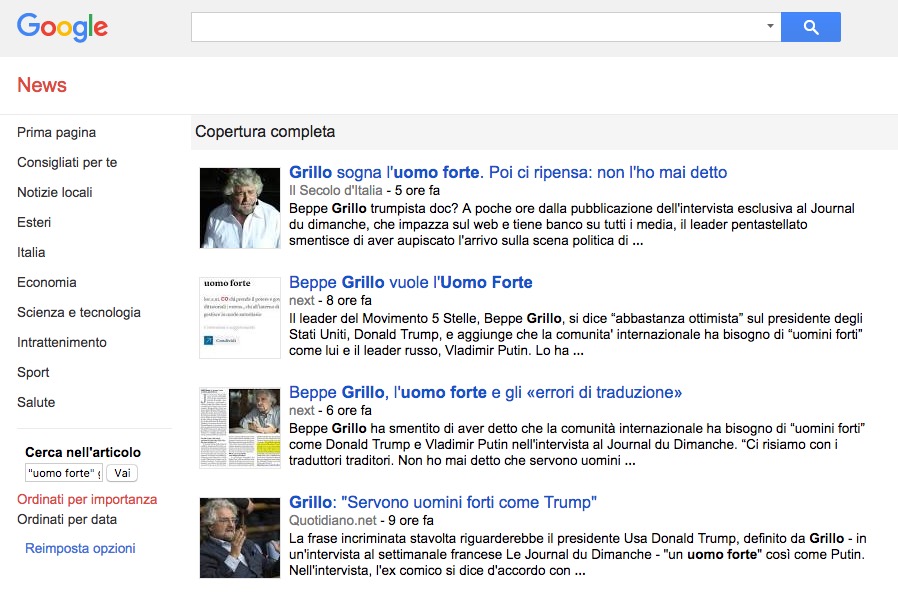Go to Prima pagina section
Screen dimensions: 898x595
[57, 133]
